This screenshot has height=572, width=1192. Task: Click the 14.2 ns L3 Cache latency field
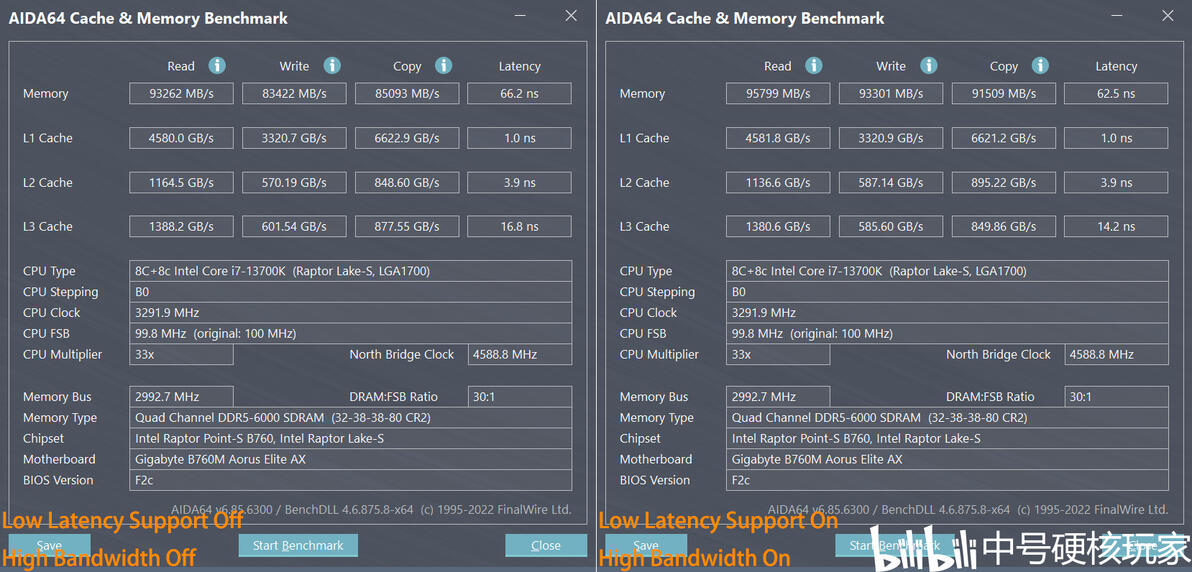pyautogui.click(x=1116, y=227)
